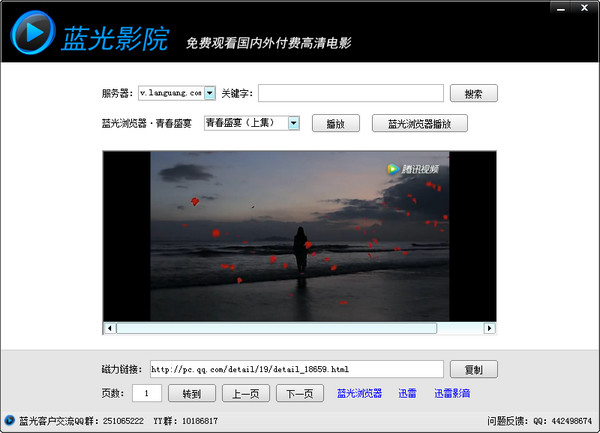Click the 搜索 search button
Viewport: 600px width, 433px height.
point(474,93)
